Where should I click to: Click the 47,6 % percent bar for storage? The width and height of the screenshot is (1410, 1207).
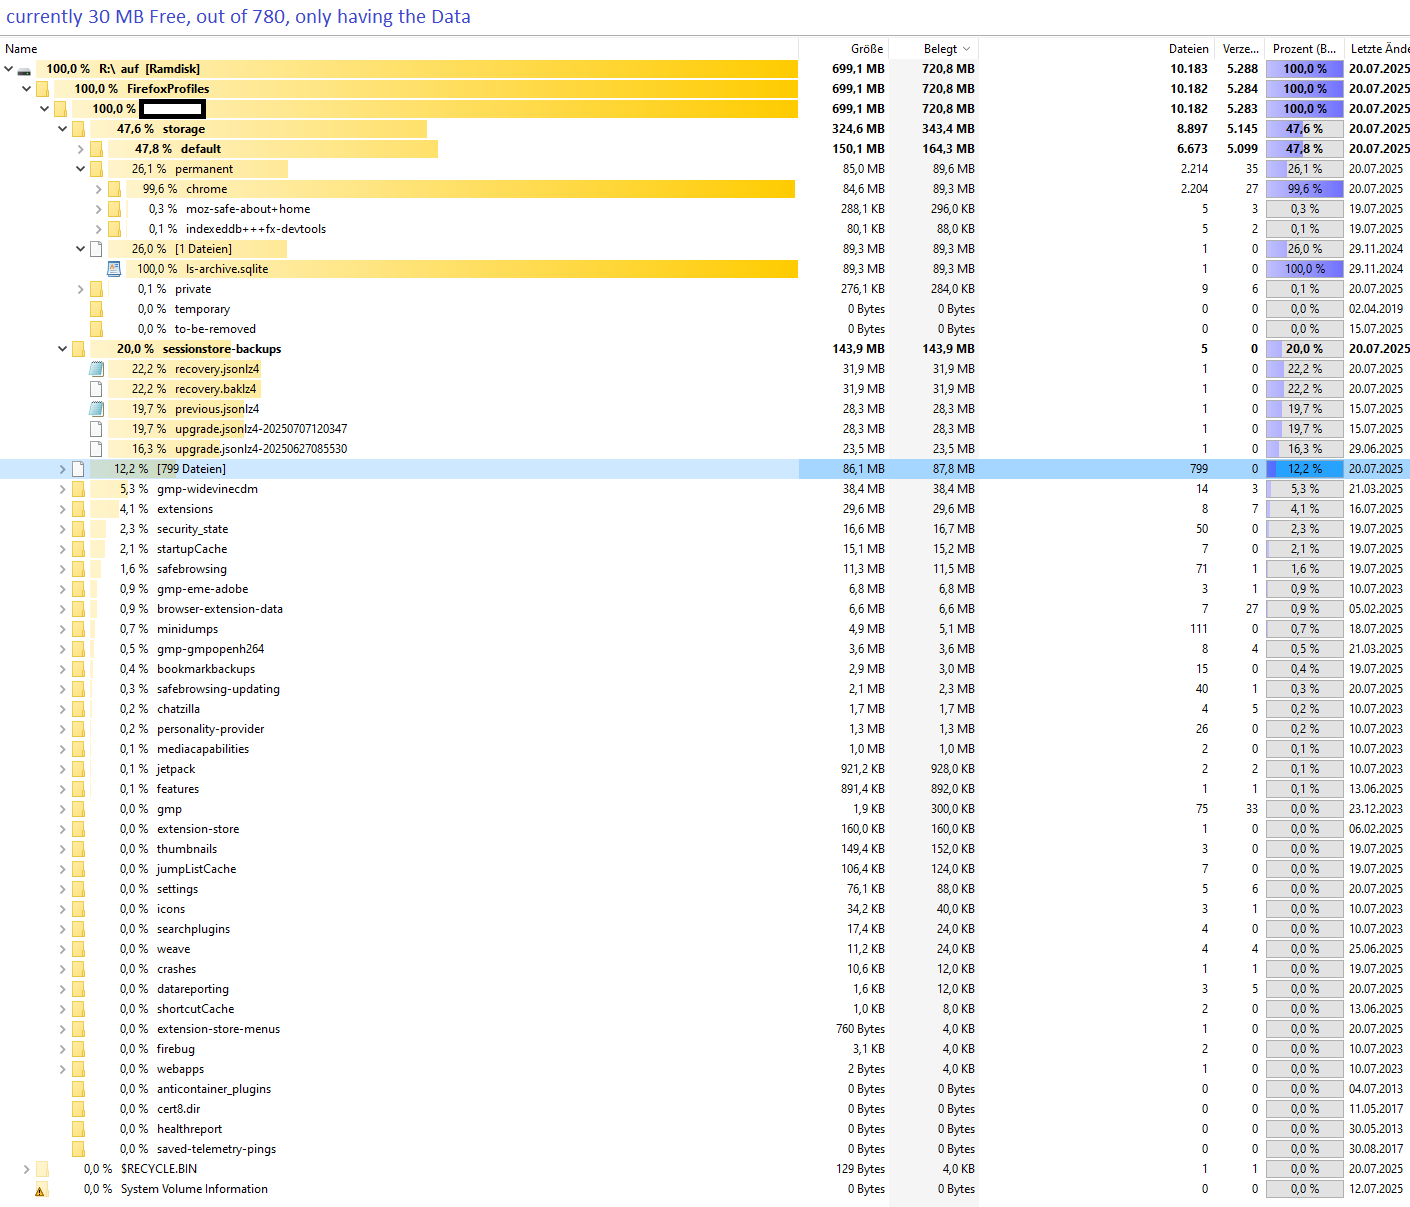[1305, 129]
